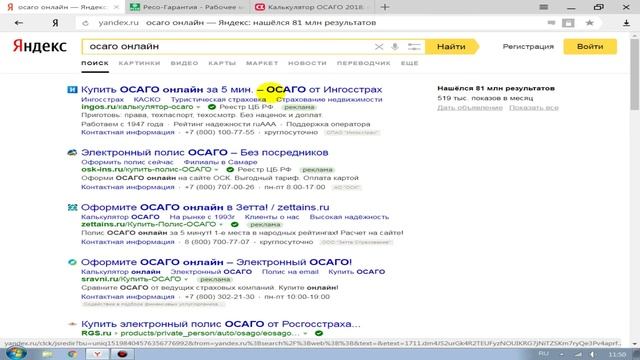Click green verified checkmark next to RGS.ru
The width and height of the screenshot is (640, 360).
point(319,333)
